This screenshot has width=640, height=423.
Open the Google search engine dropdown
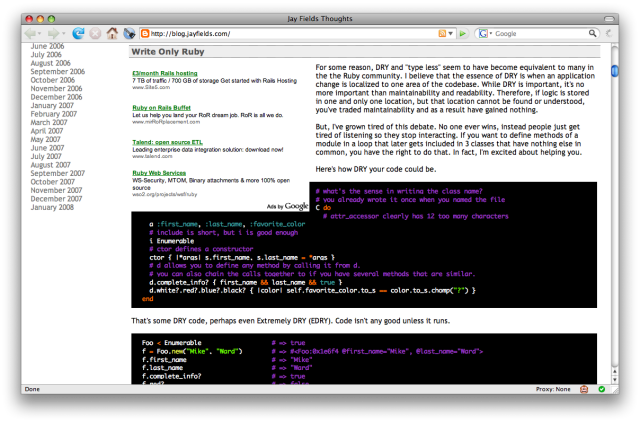[491, 33]
